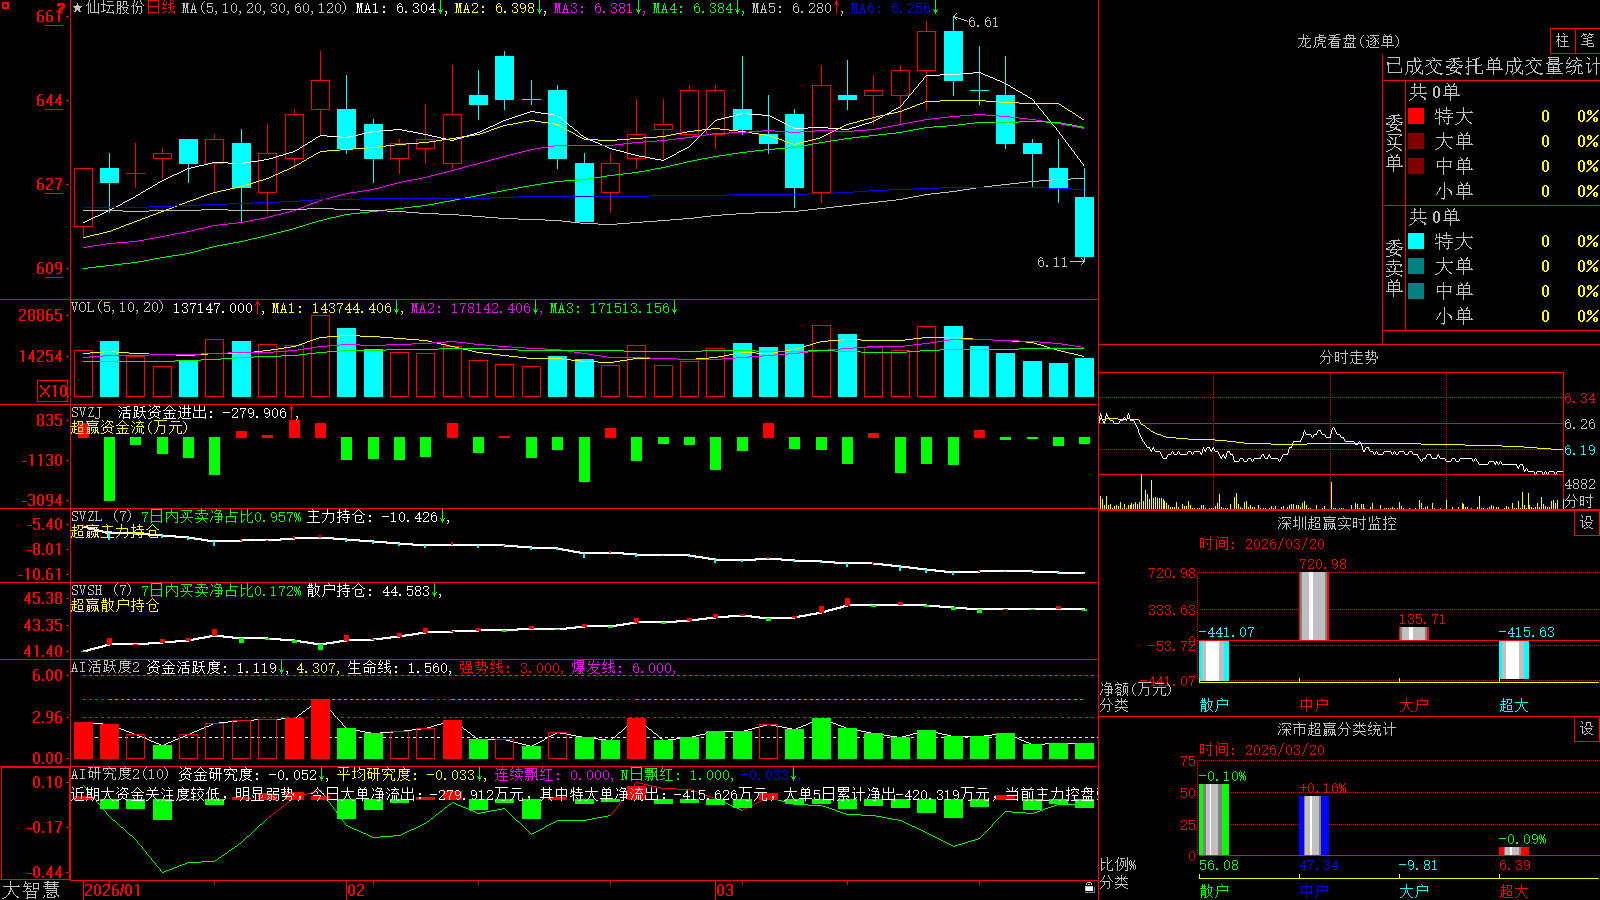Screen dimensions: 1600x900
Task: Select the 2026/01 date marker on timeline
Action: coord(113,890)
